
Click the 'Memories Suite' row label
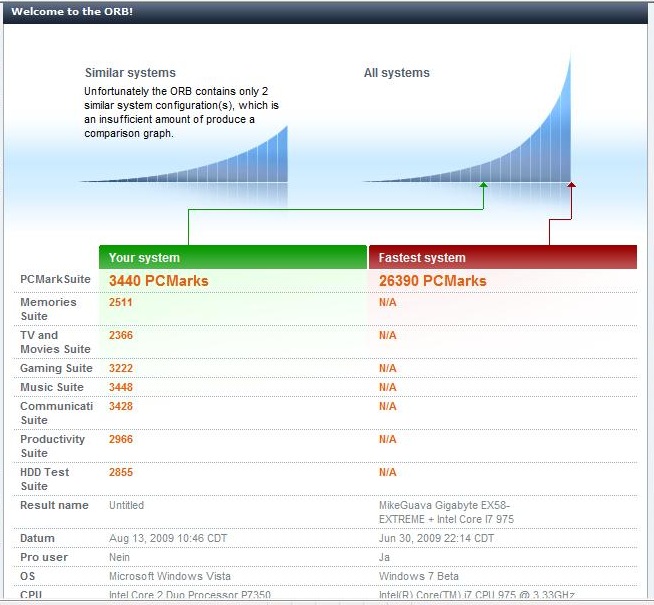tap(48, 309)
